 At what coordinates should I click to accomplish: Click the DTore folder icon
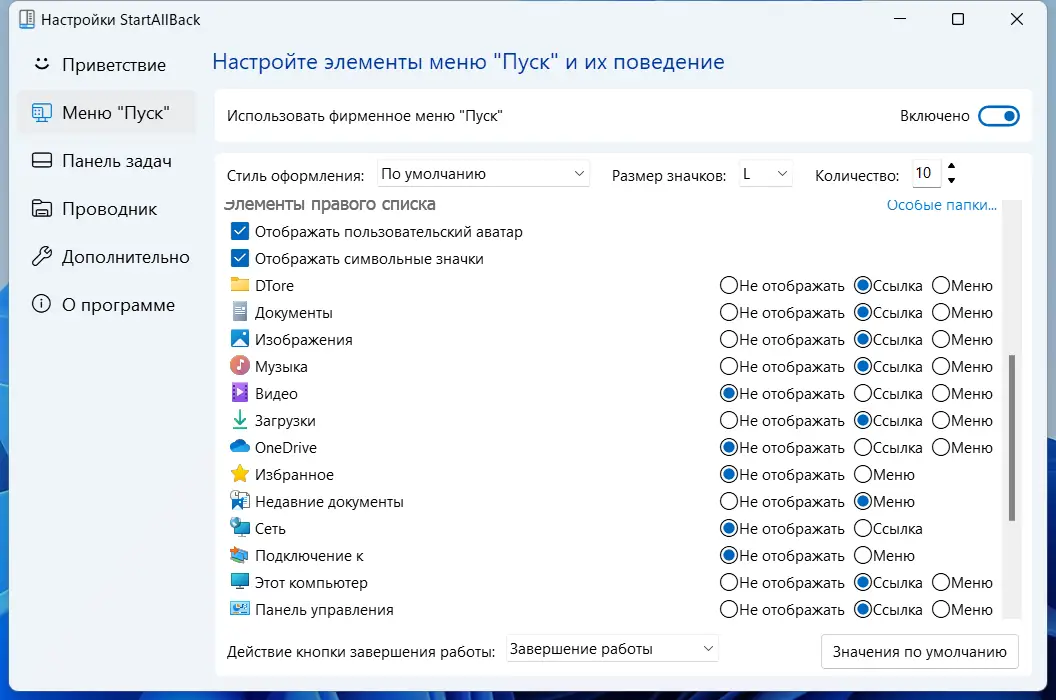(240, 285)
